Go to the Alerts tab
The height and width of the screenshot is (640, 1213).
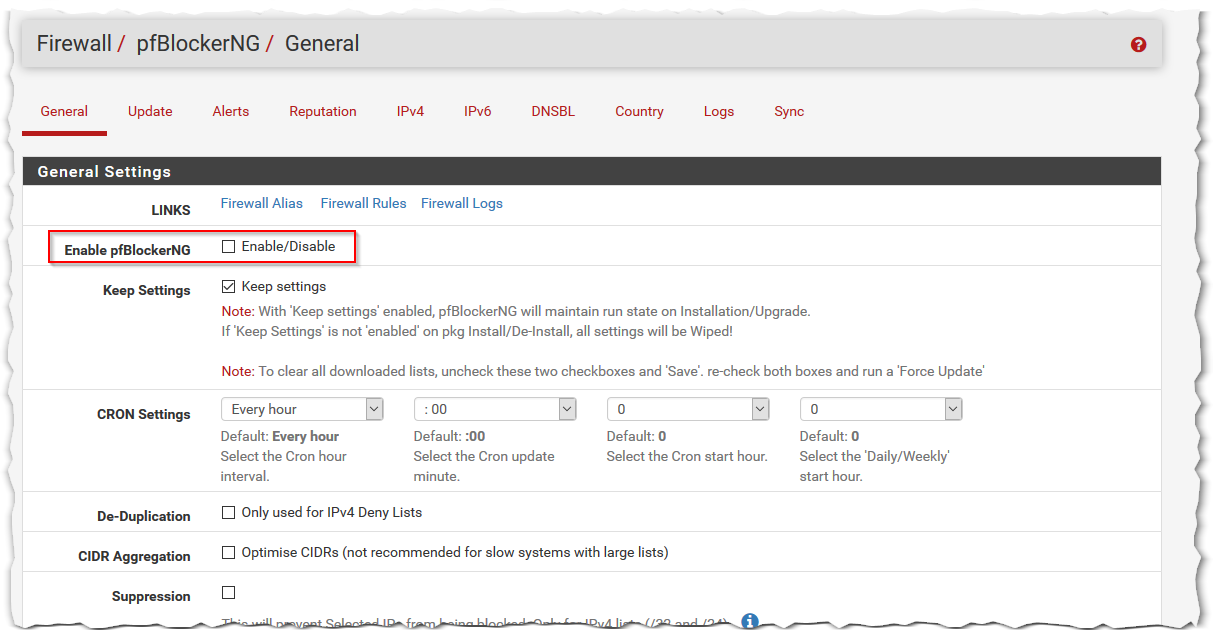tap(231, 112)
